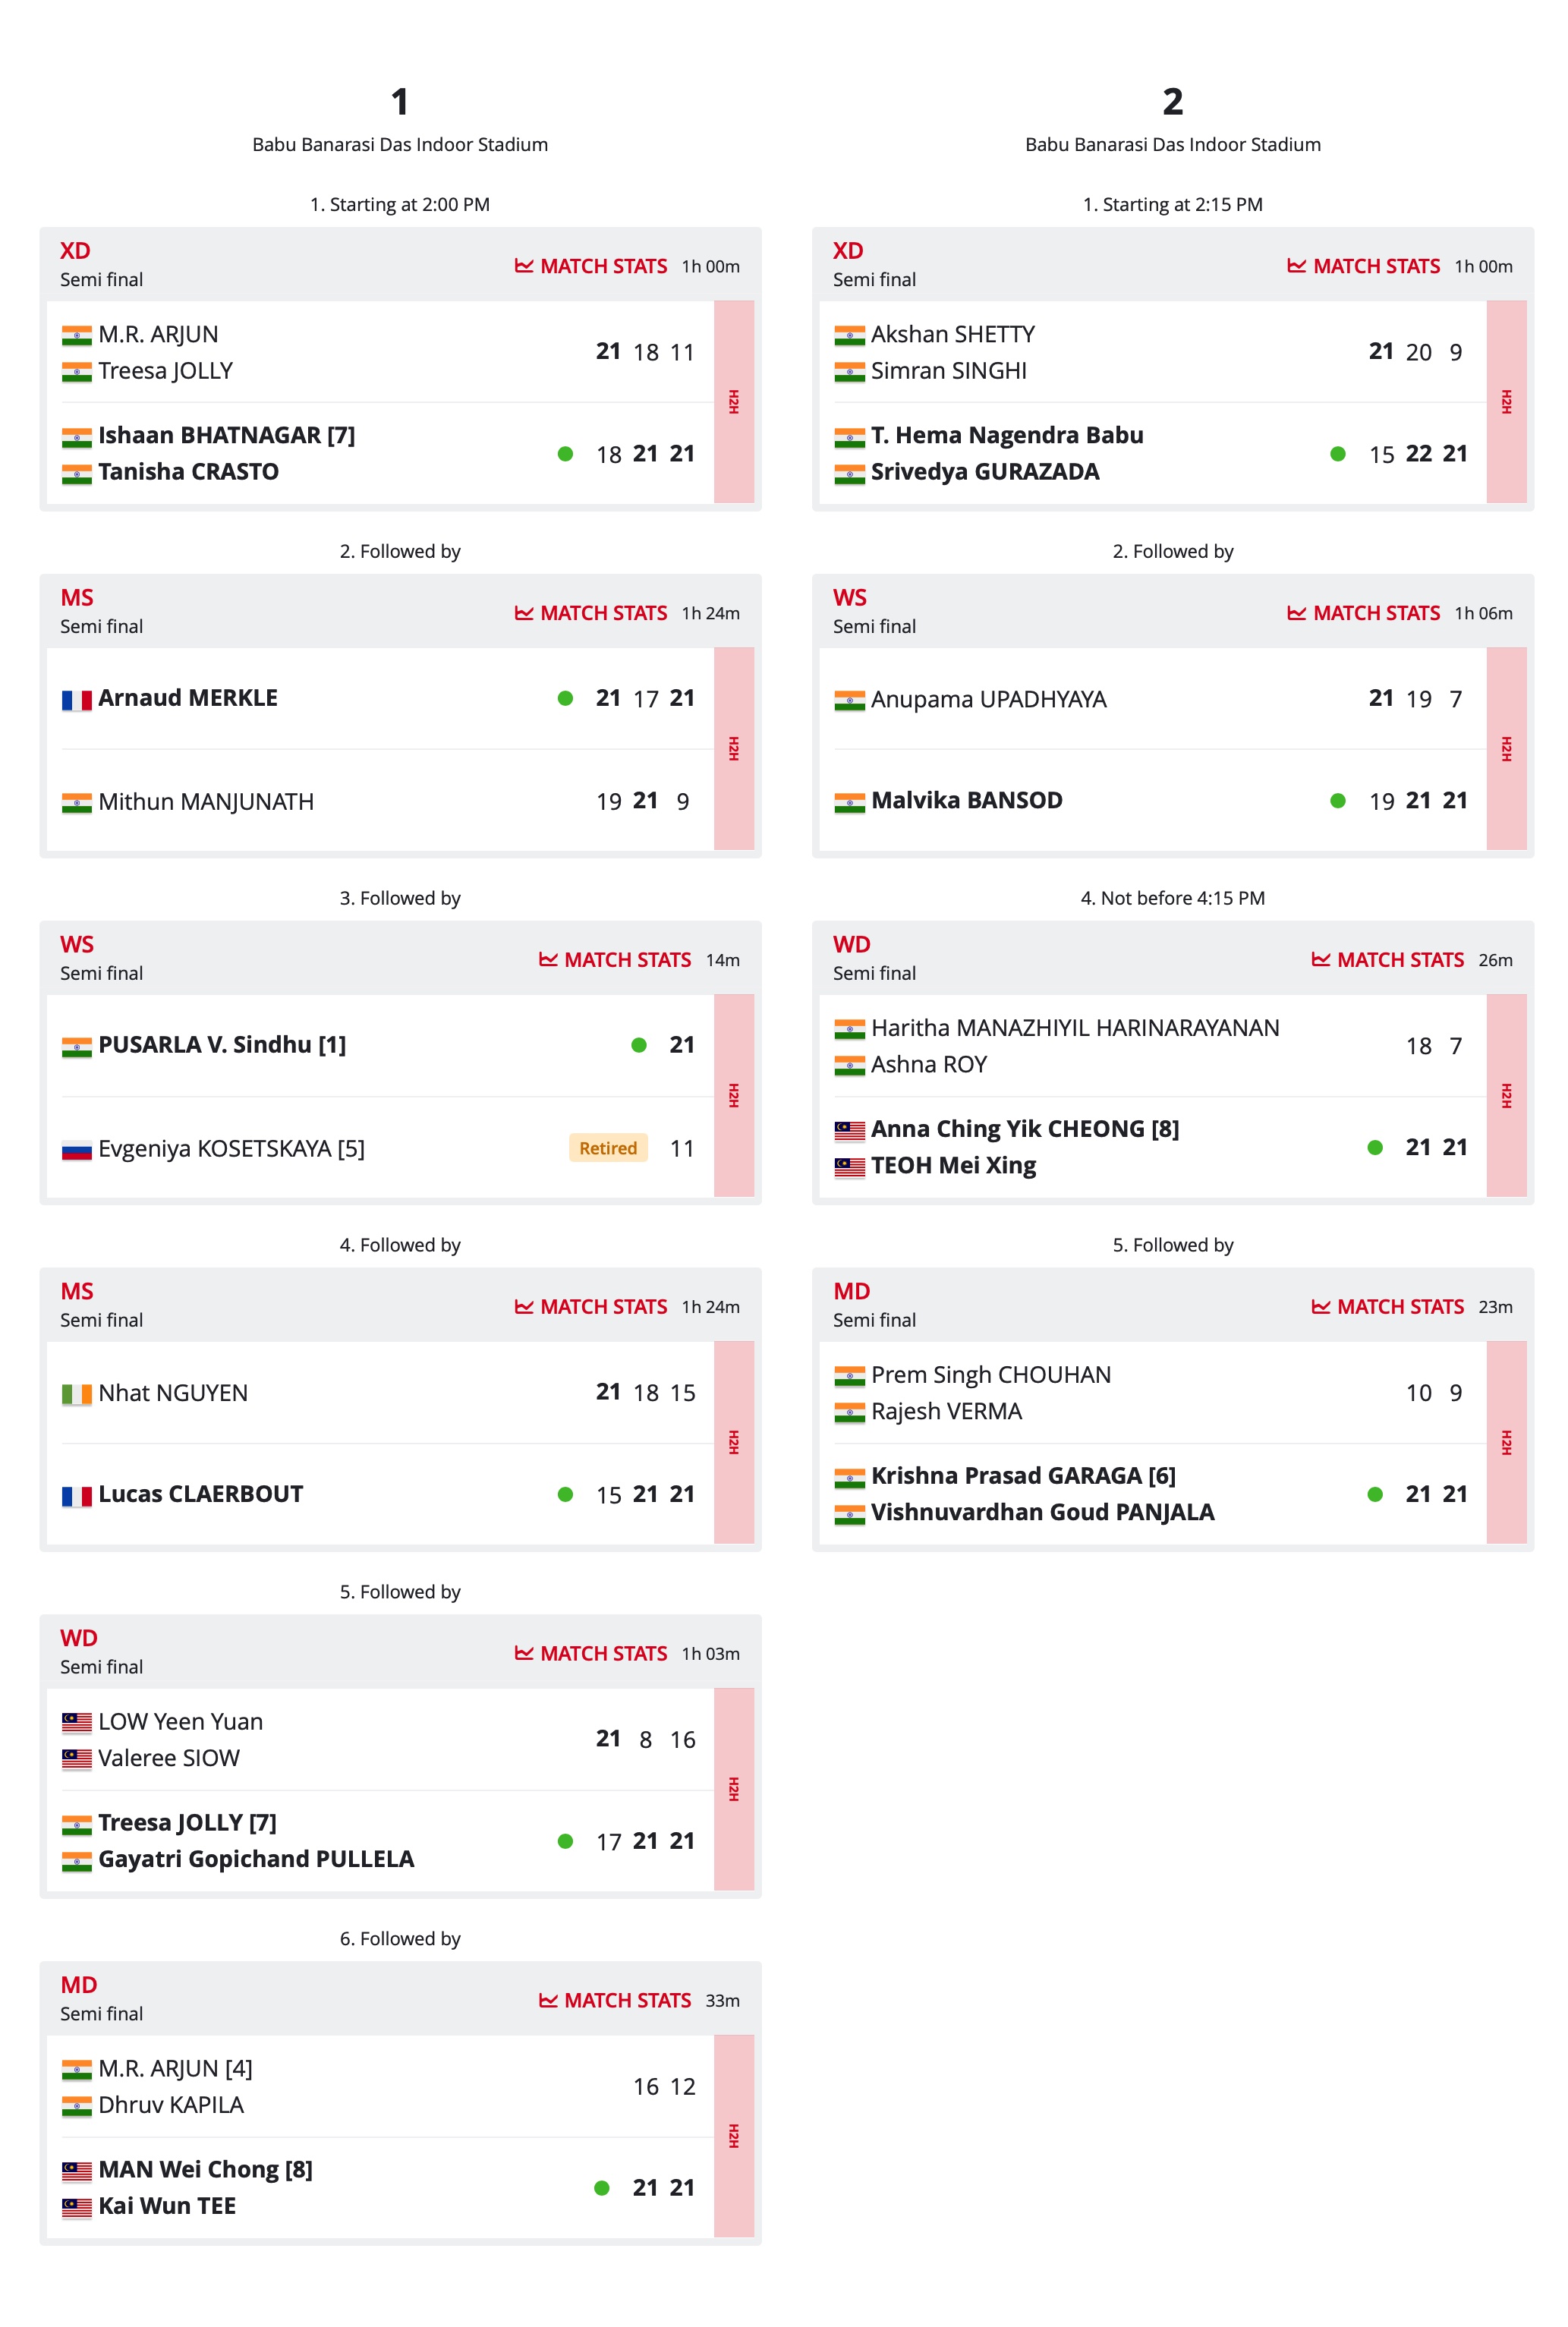This screenshot has width=1568, height=2327.
Task: Open Arnaud MERKLE player profile
Action: coord(188,698)
